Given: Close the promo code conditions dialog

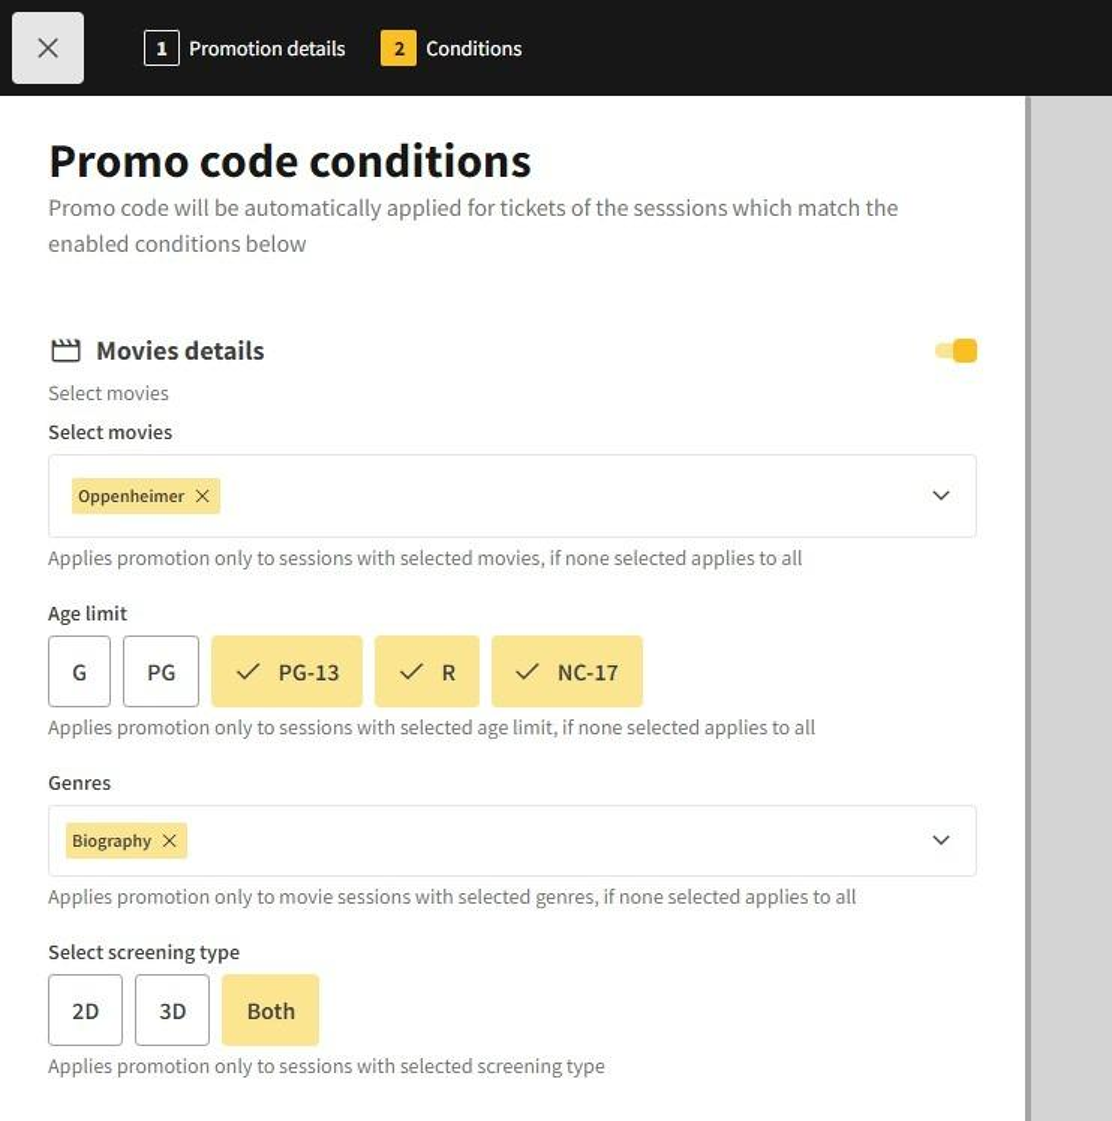Looking at the screenshot, I should (47, 48).
